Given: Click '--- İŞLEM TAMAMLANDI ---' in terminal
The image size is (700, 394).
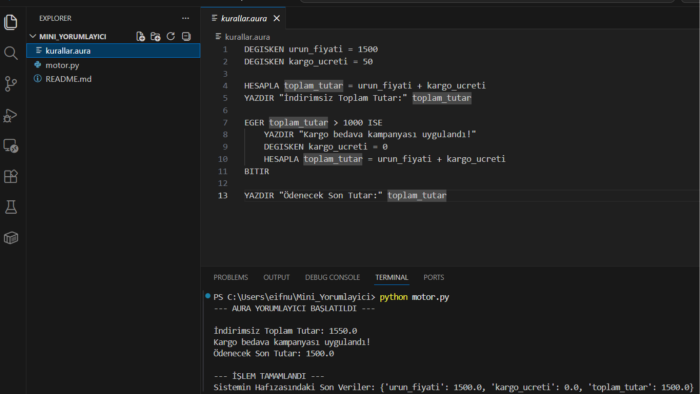Looking at the screenshot, I should [x=269, y=376].
